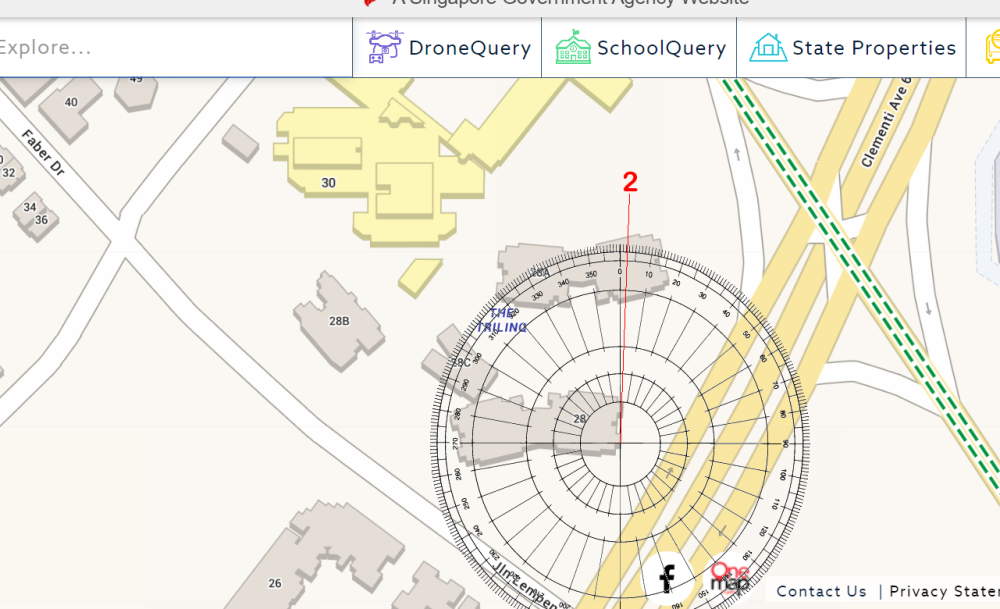
Task: Click the house icon in State Properties
Action: coord(767,47)
